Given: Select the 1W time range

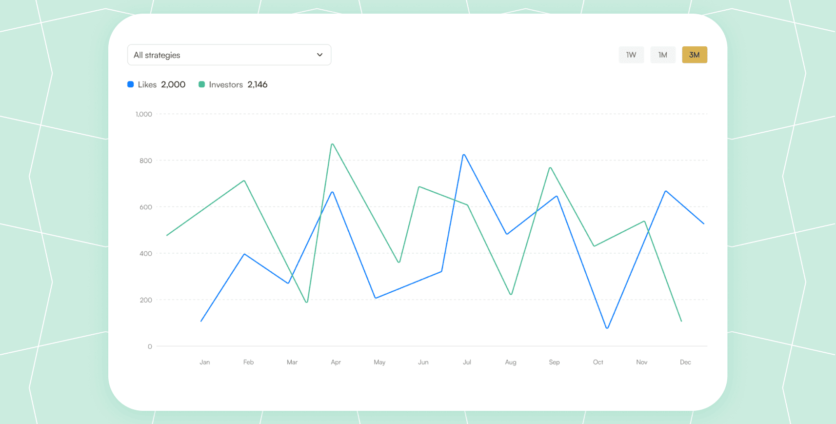Looking at the screenshot, I should pyautogui.click(x=631, y=55).
